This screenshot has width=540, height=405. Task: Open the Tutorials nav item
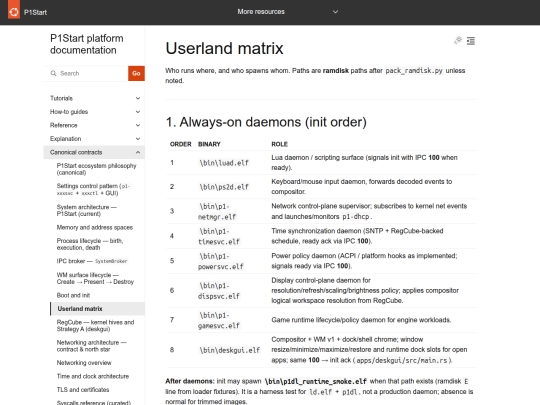(x=61, y=98)
